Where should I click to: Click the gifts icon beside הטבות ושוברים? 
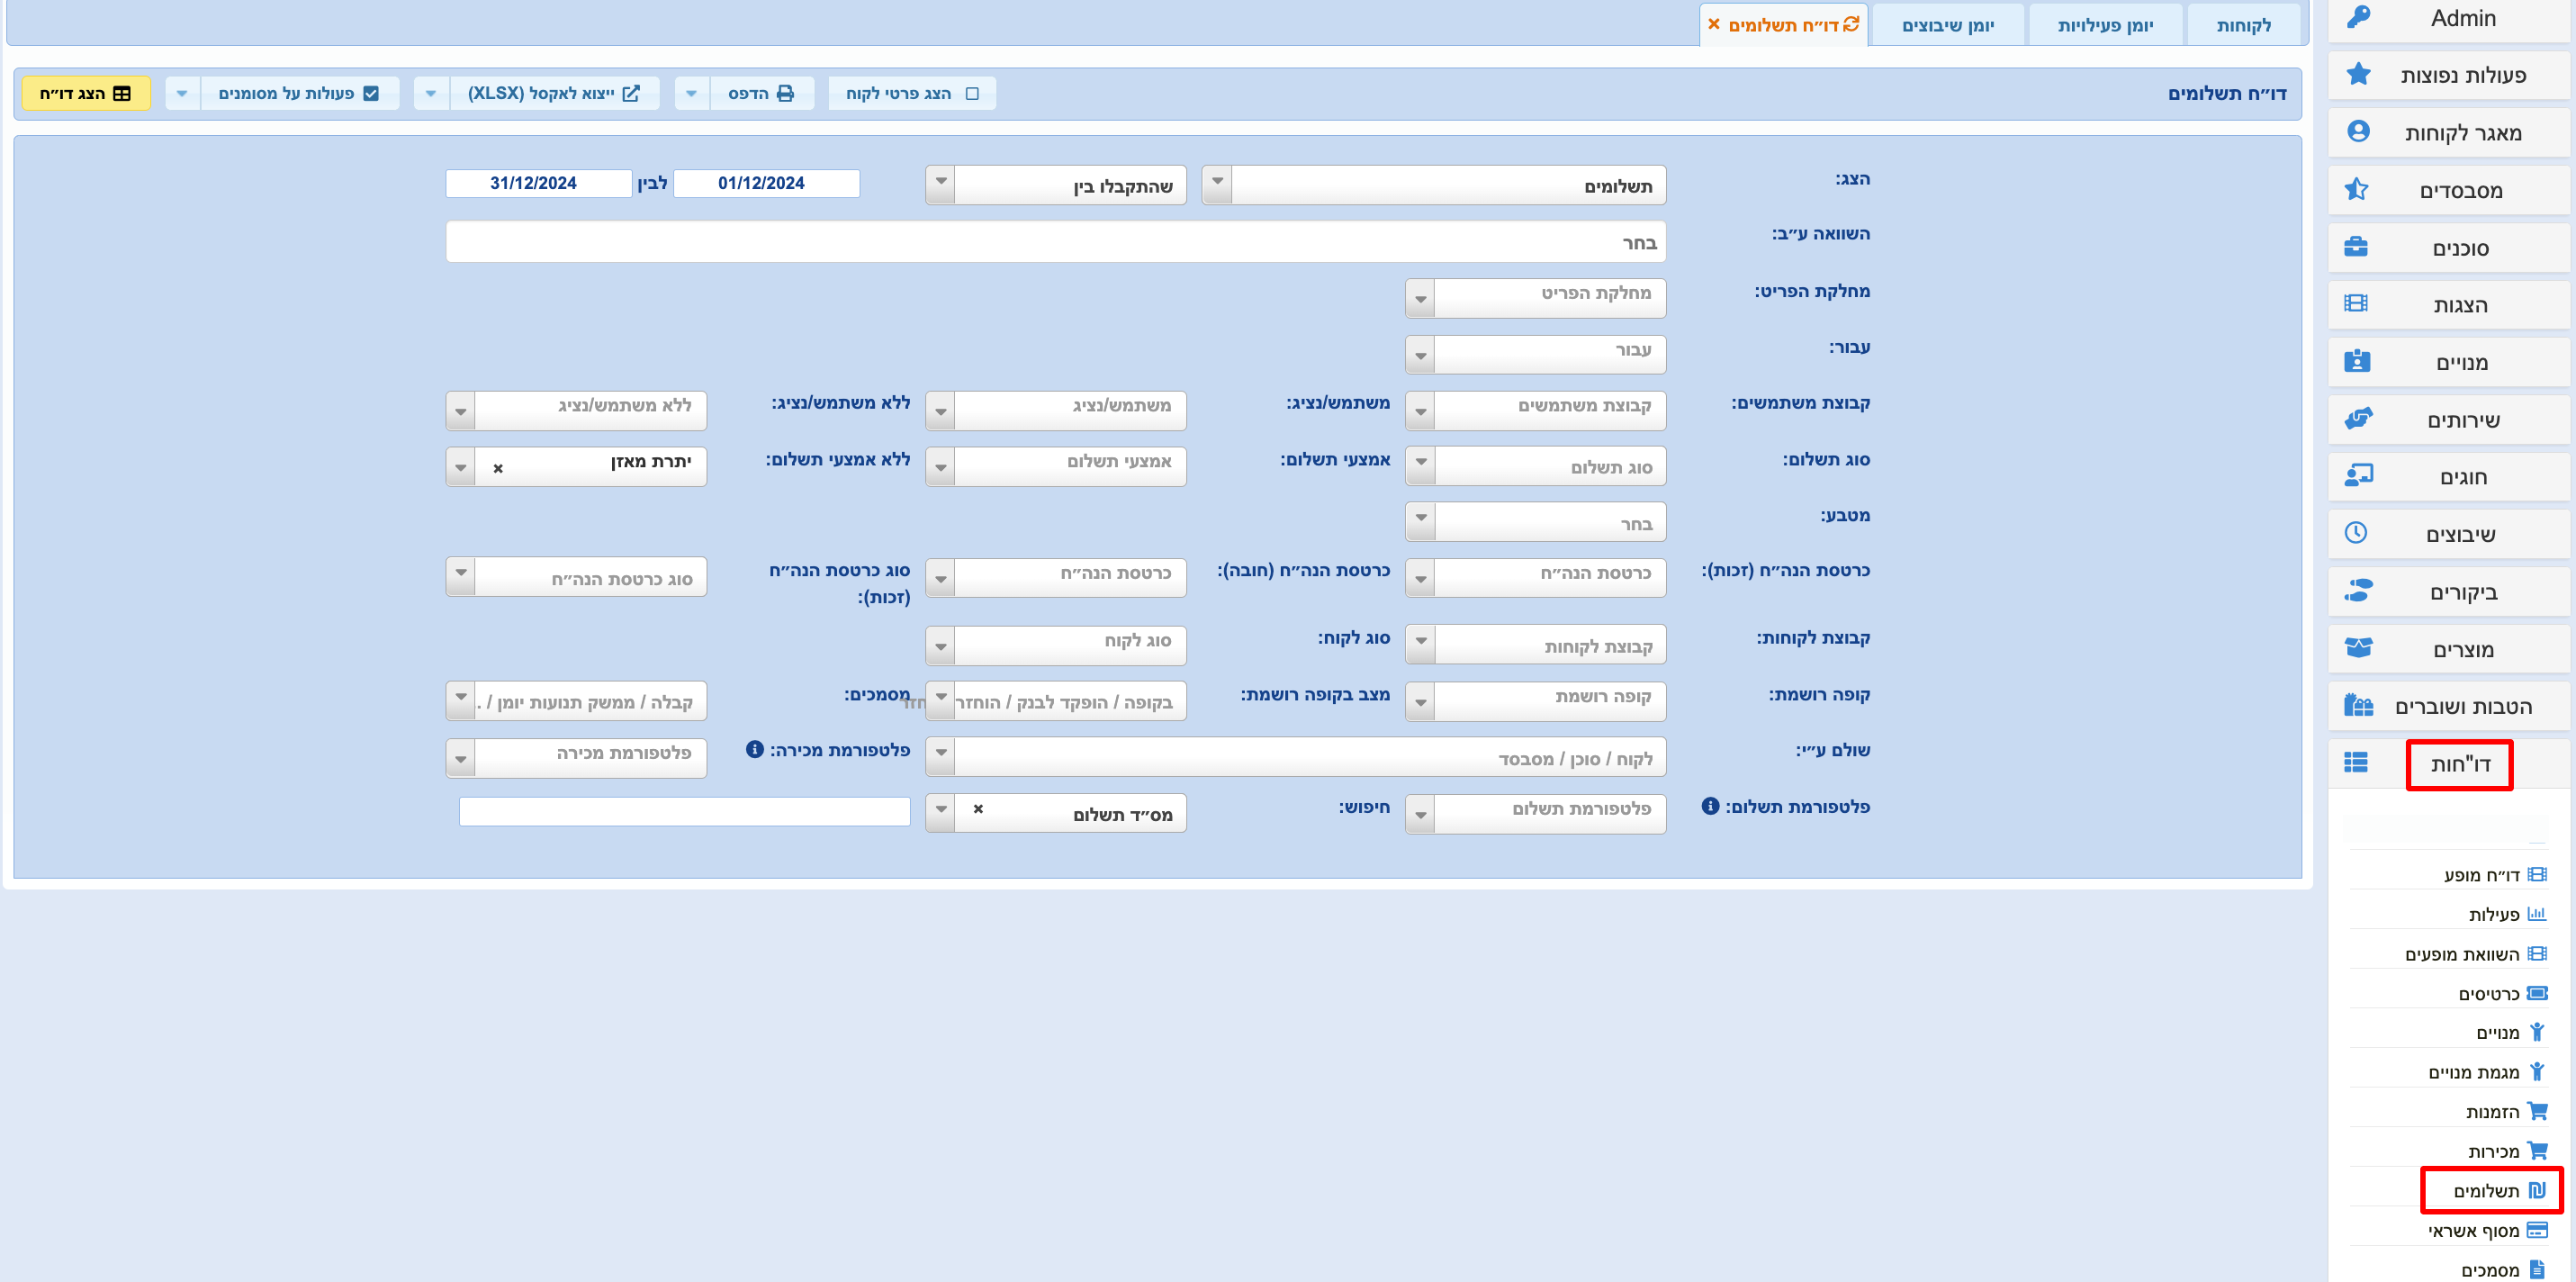(x=2358, y=706)
